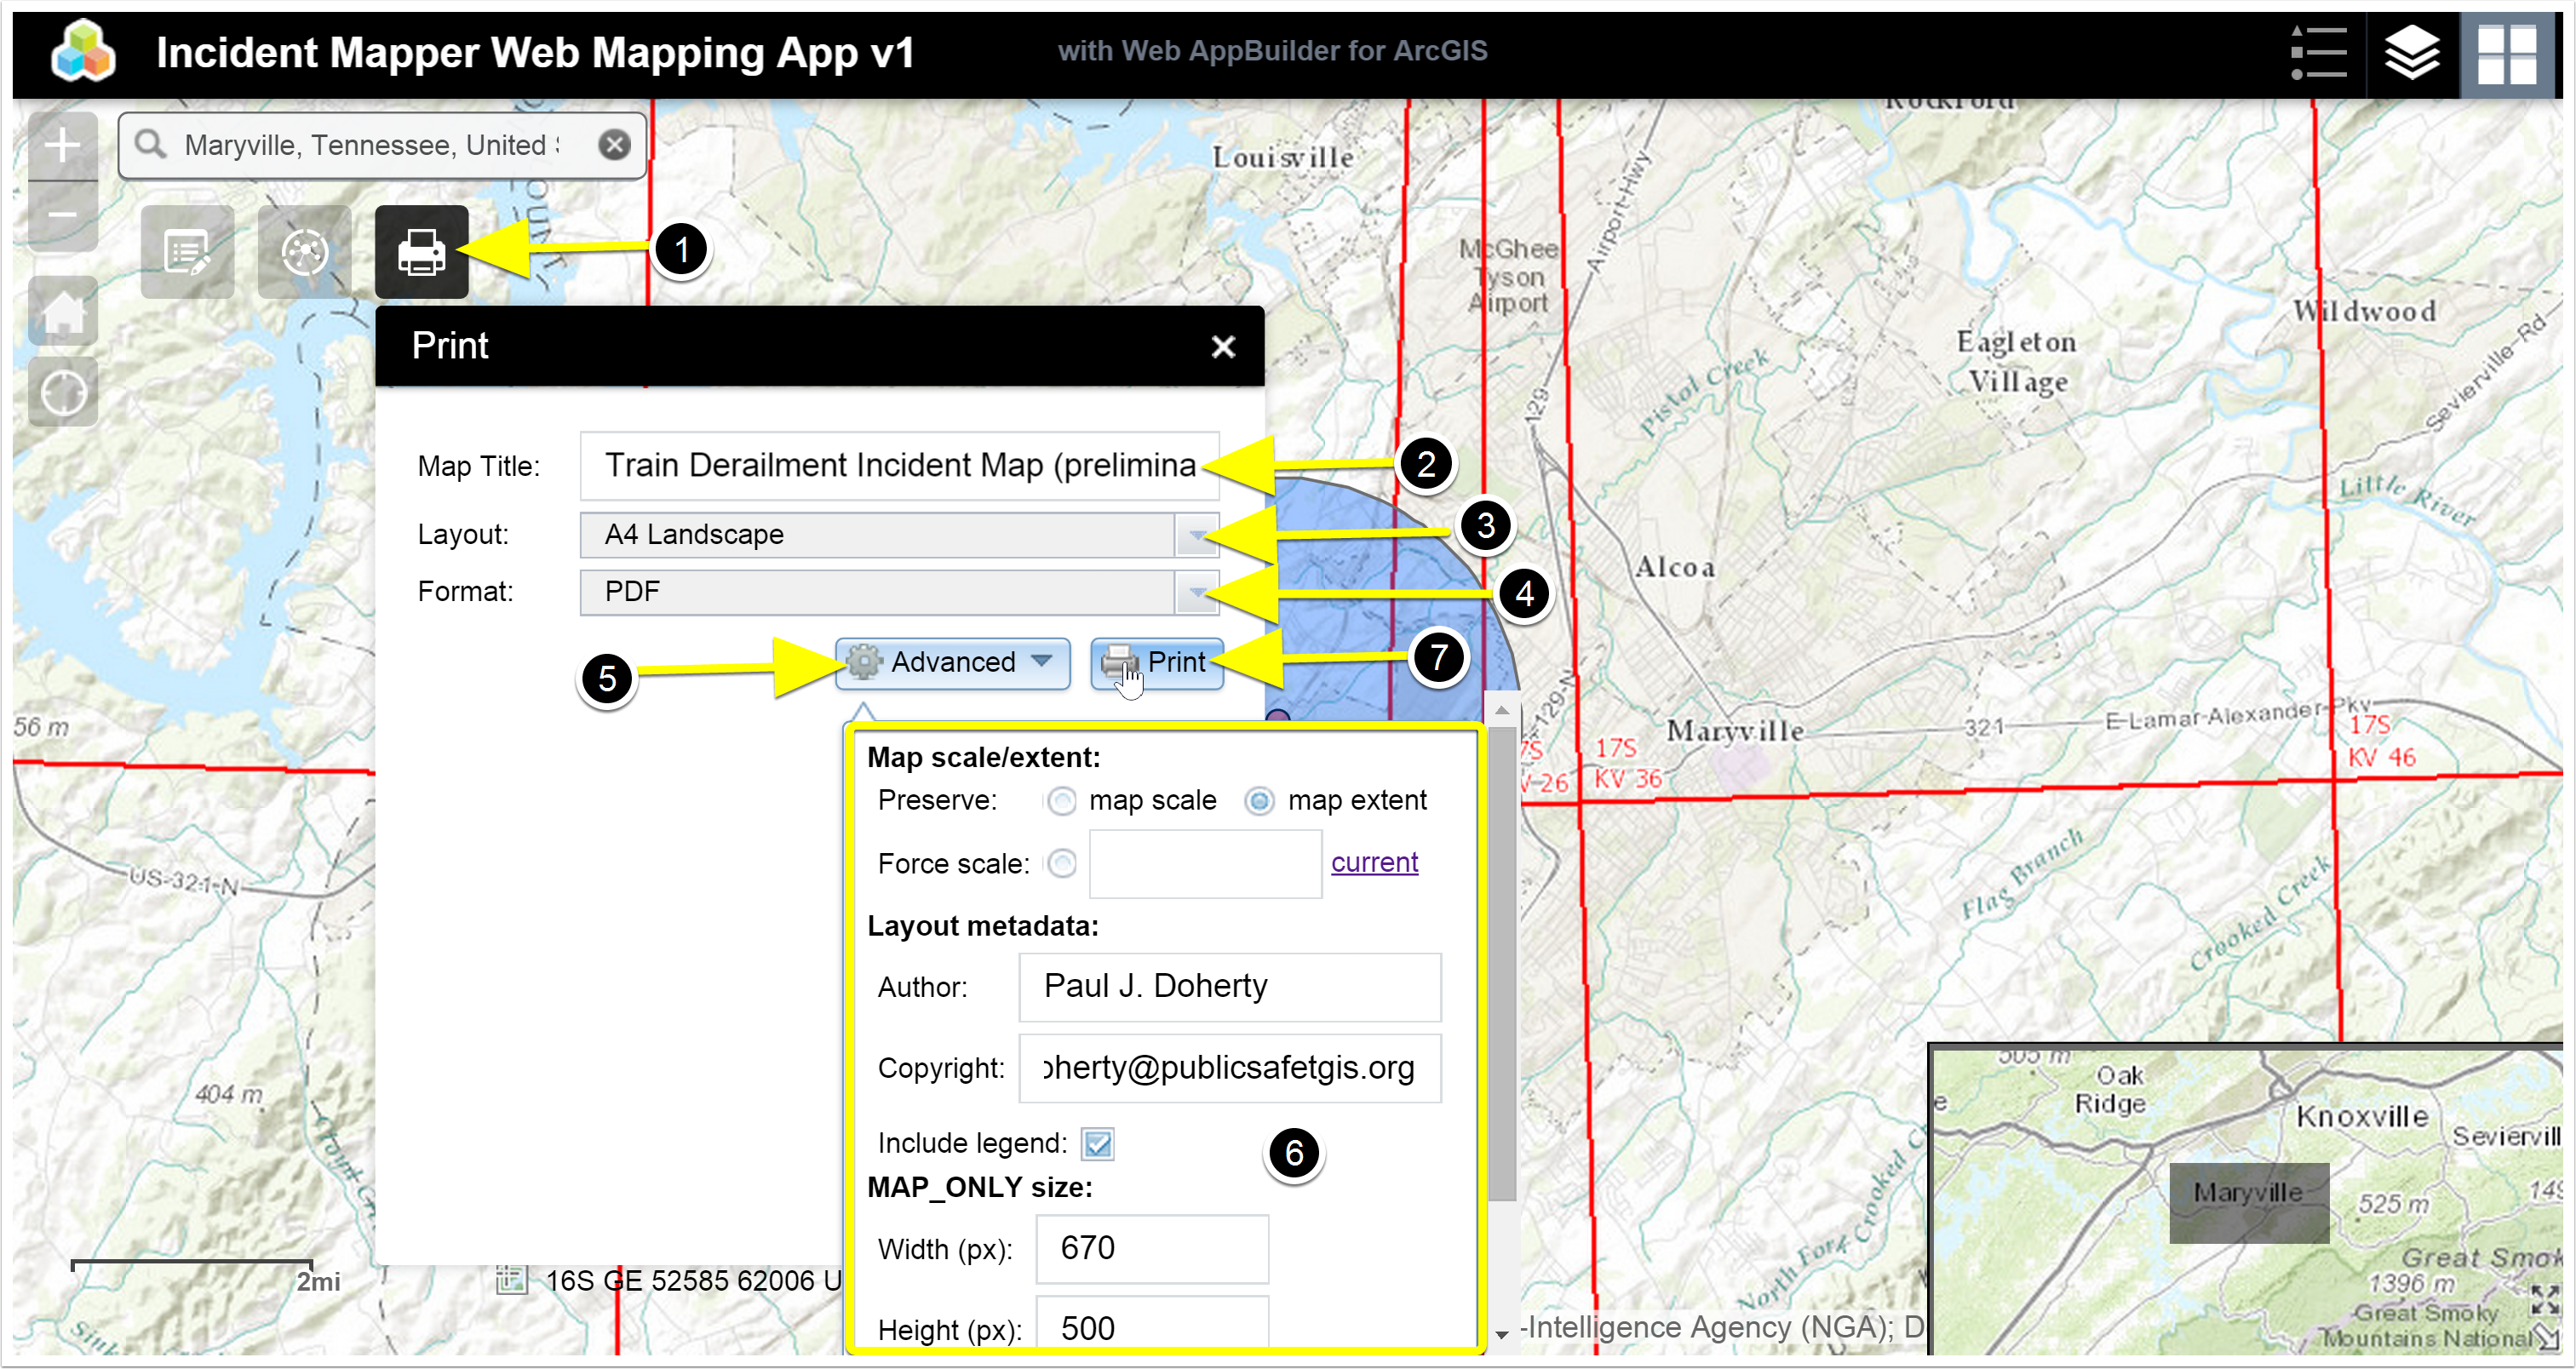
Task: Open the Basemap Gallery widget
Action: [x=2506, y=54]
